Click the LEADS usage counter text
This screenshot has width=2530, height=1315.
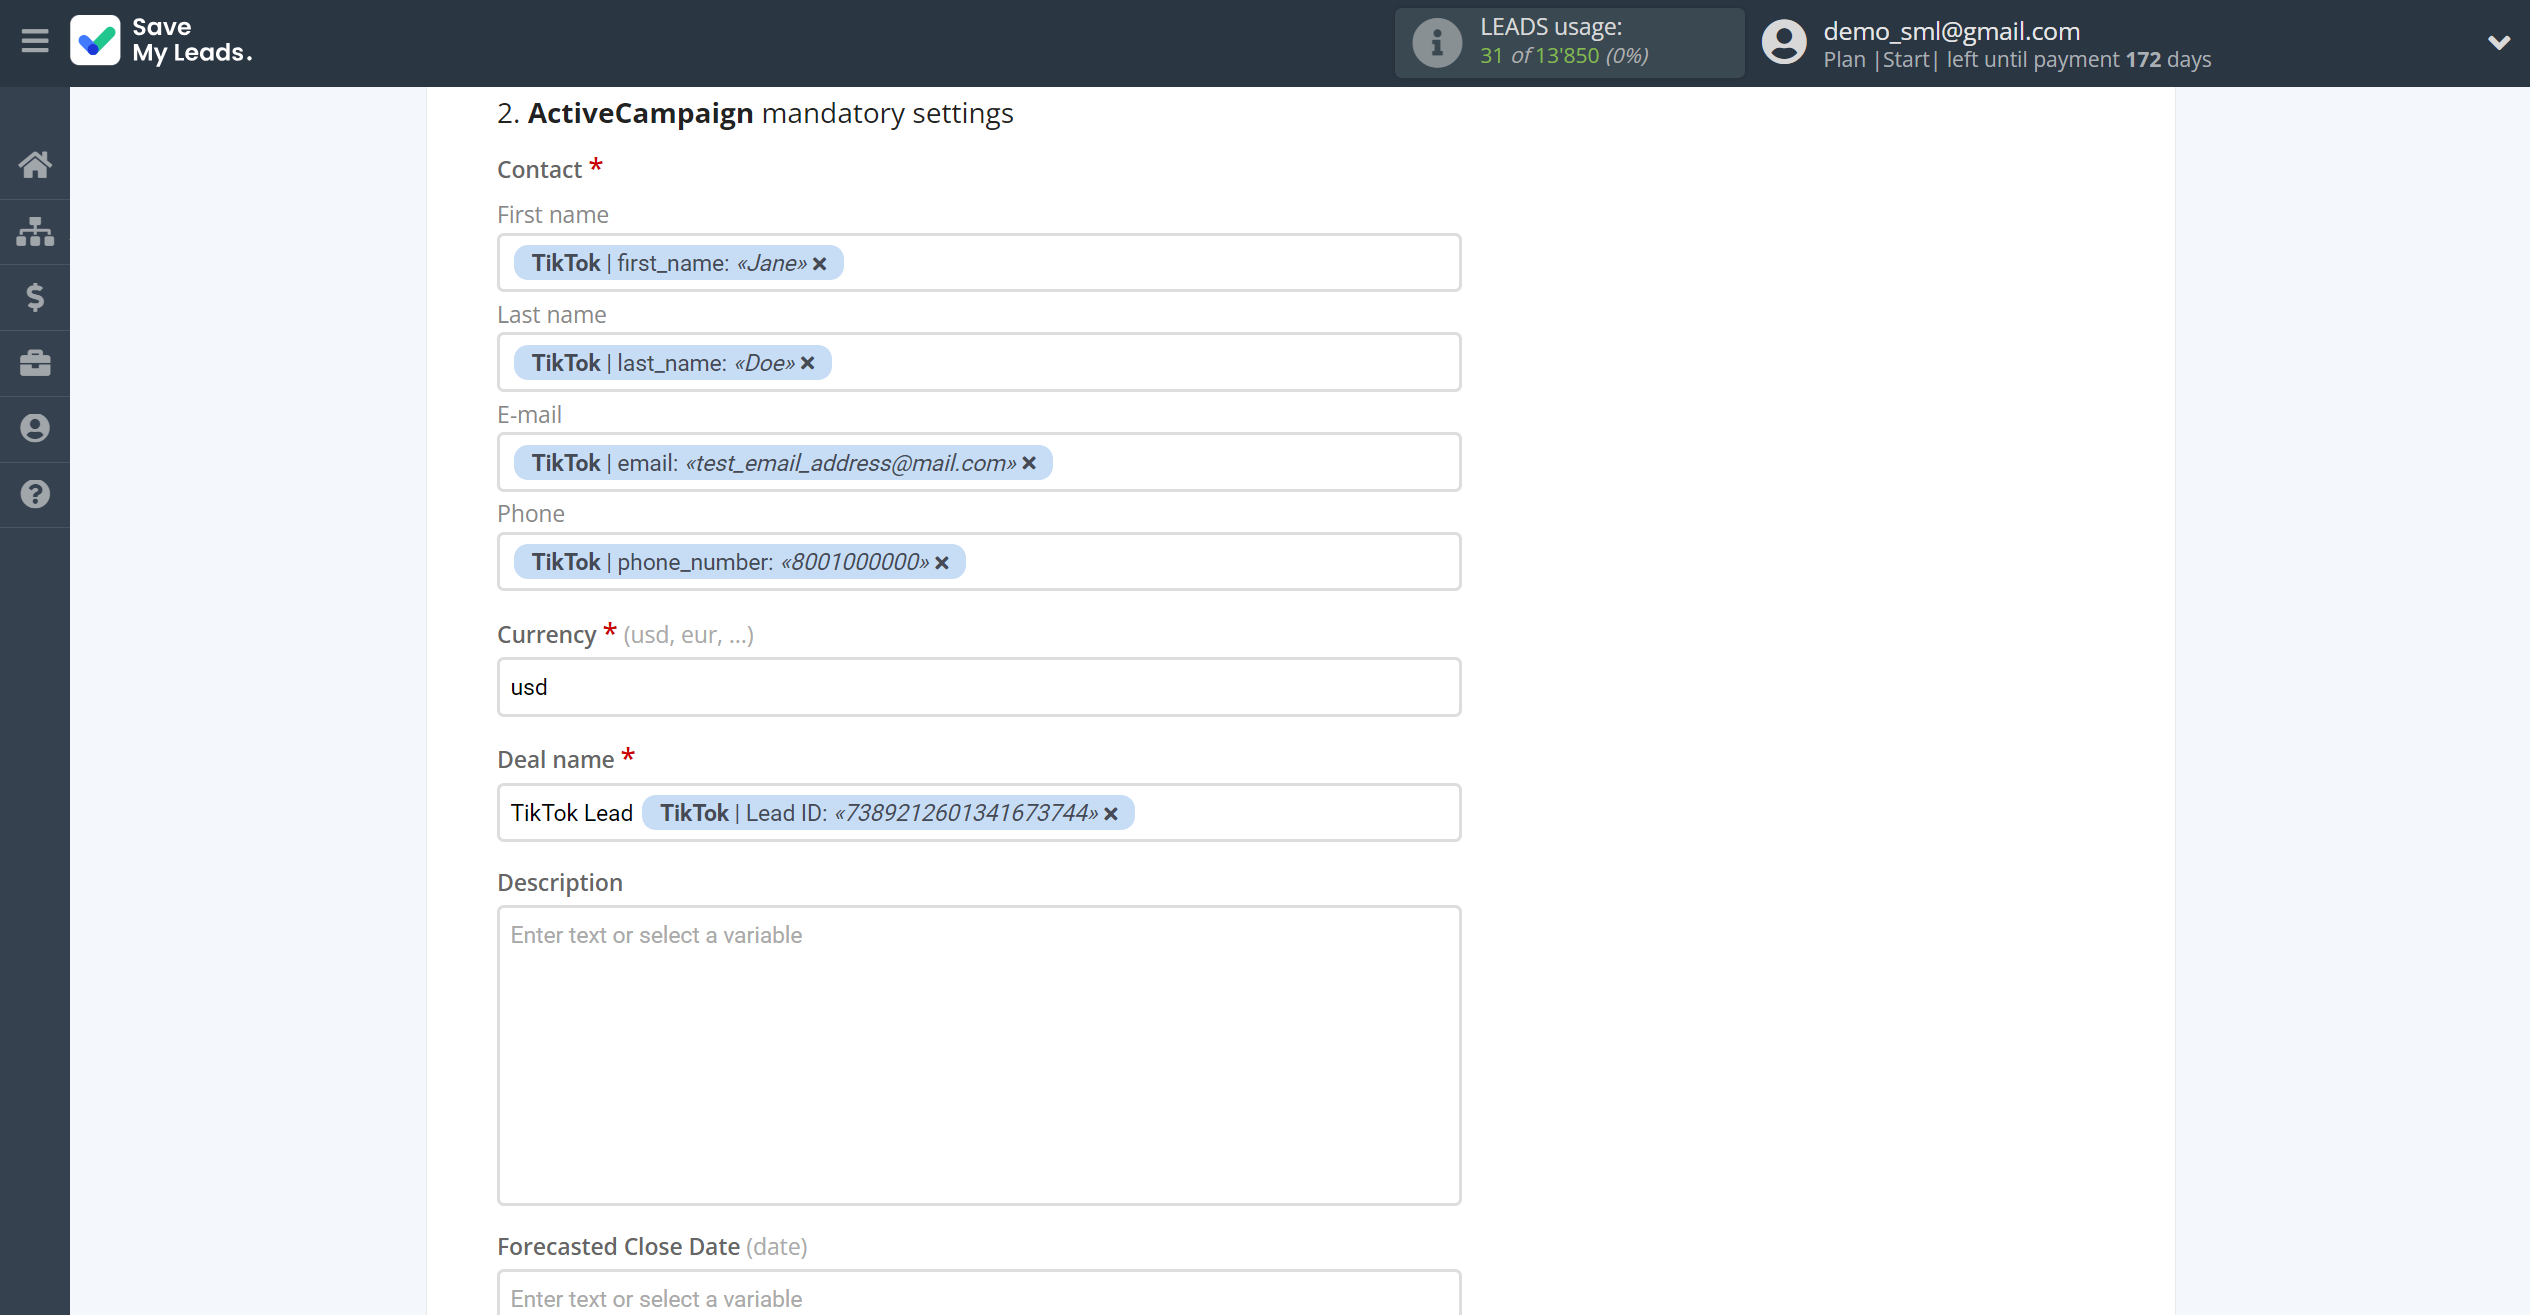1564,56
